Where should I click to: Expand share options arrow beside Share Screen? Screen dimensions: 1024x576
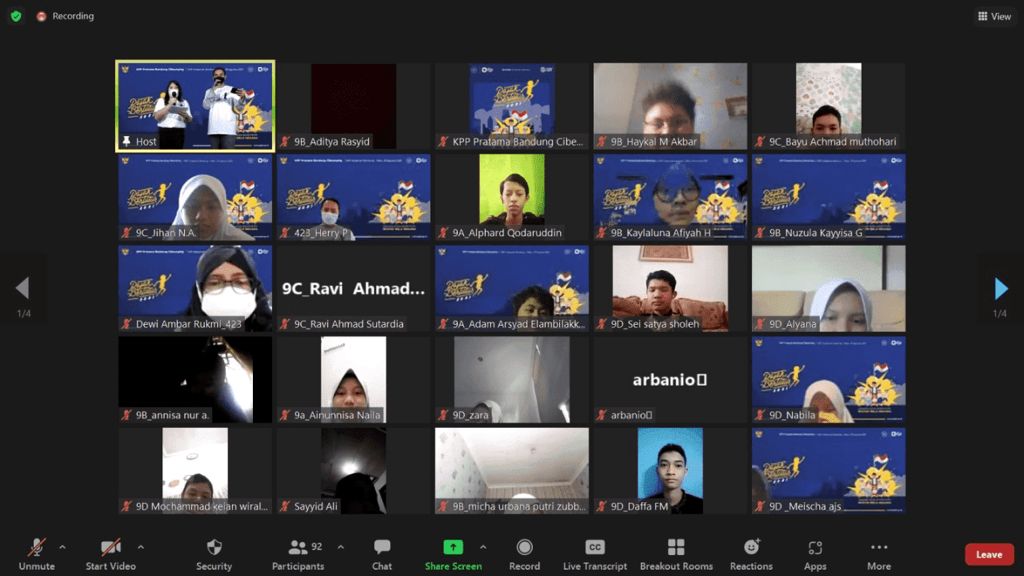pos(483,547)
